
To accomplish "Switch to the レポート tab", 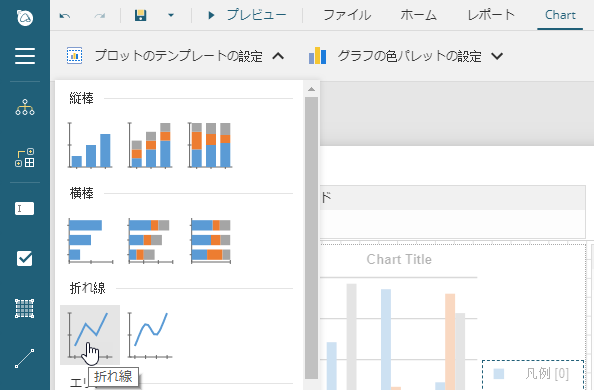I will pos(491,15).
